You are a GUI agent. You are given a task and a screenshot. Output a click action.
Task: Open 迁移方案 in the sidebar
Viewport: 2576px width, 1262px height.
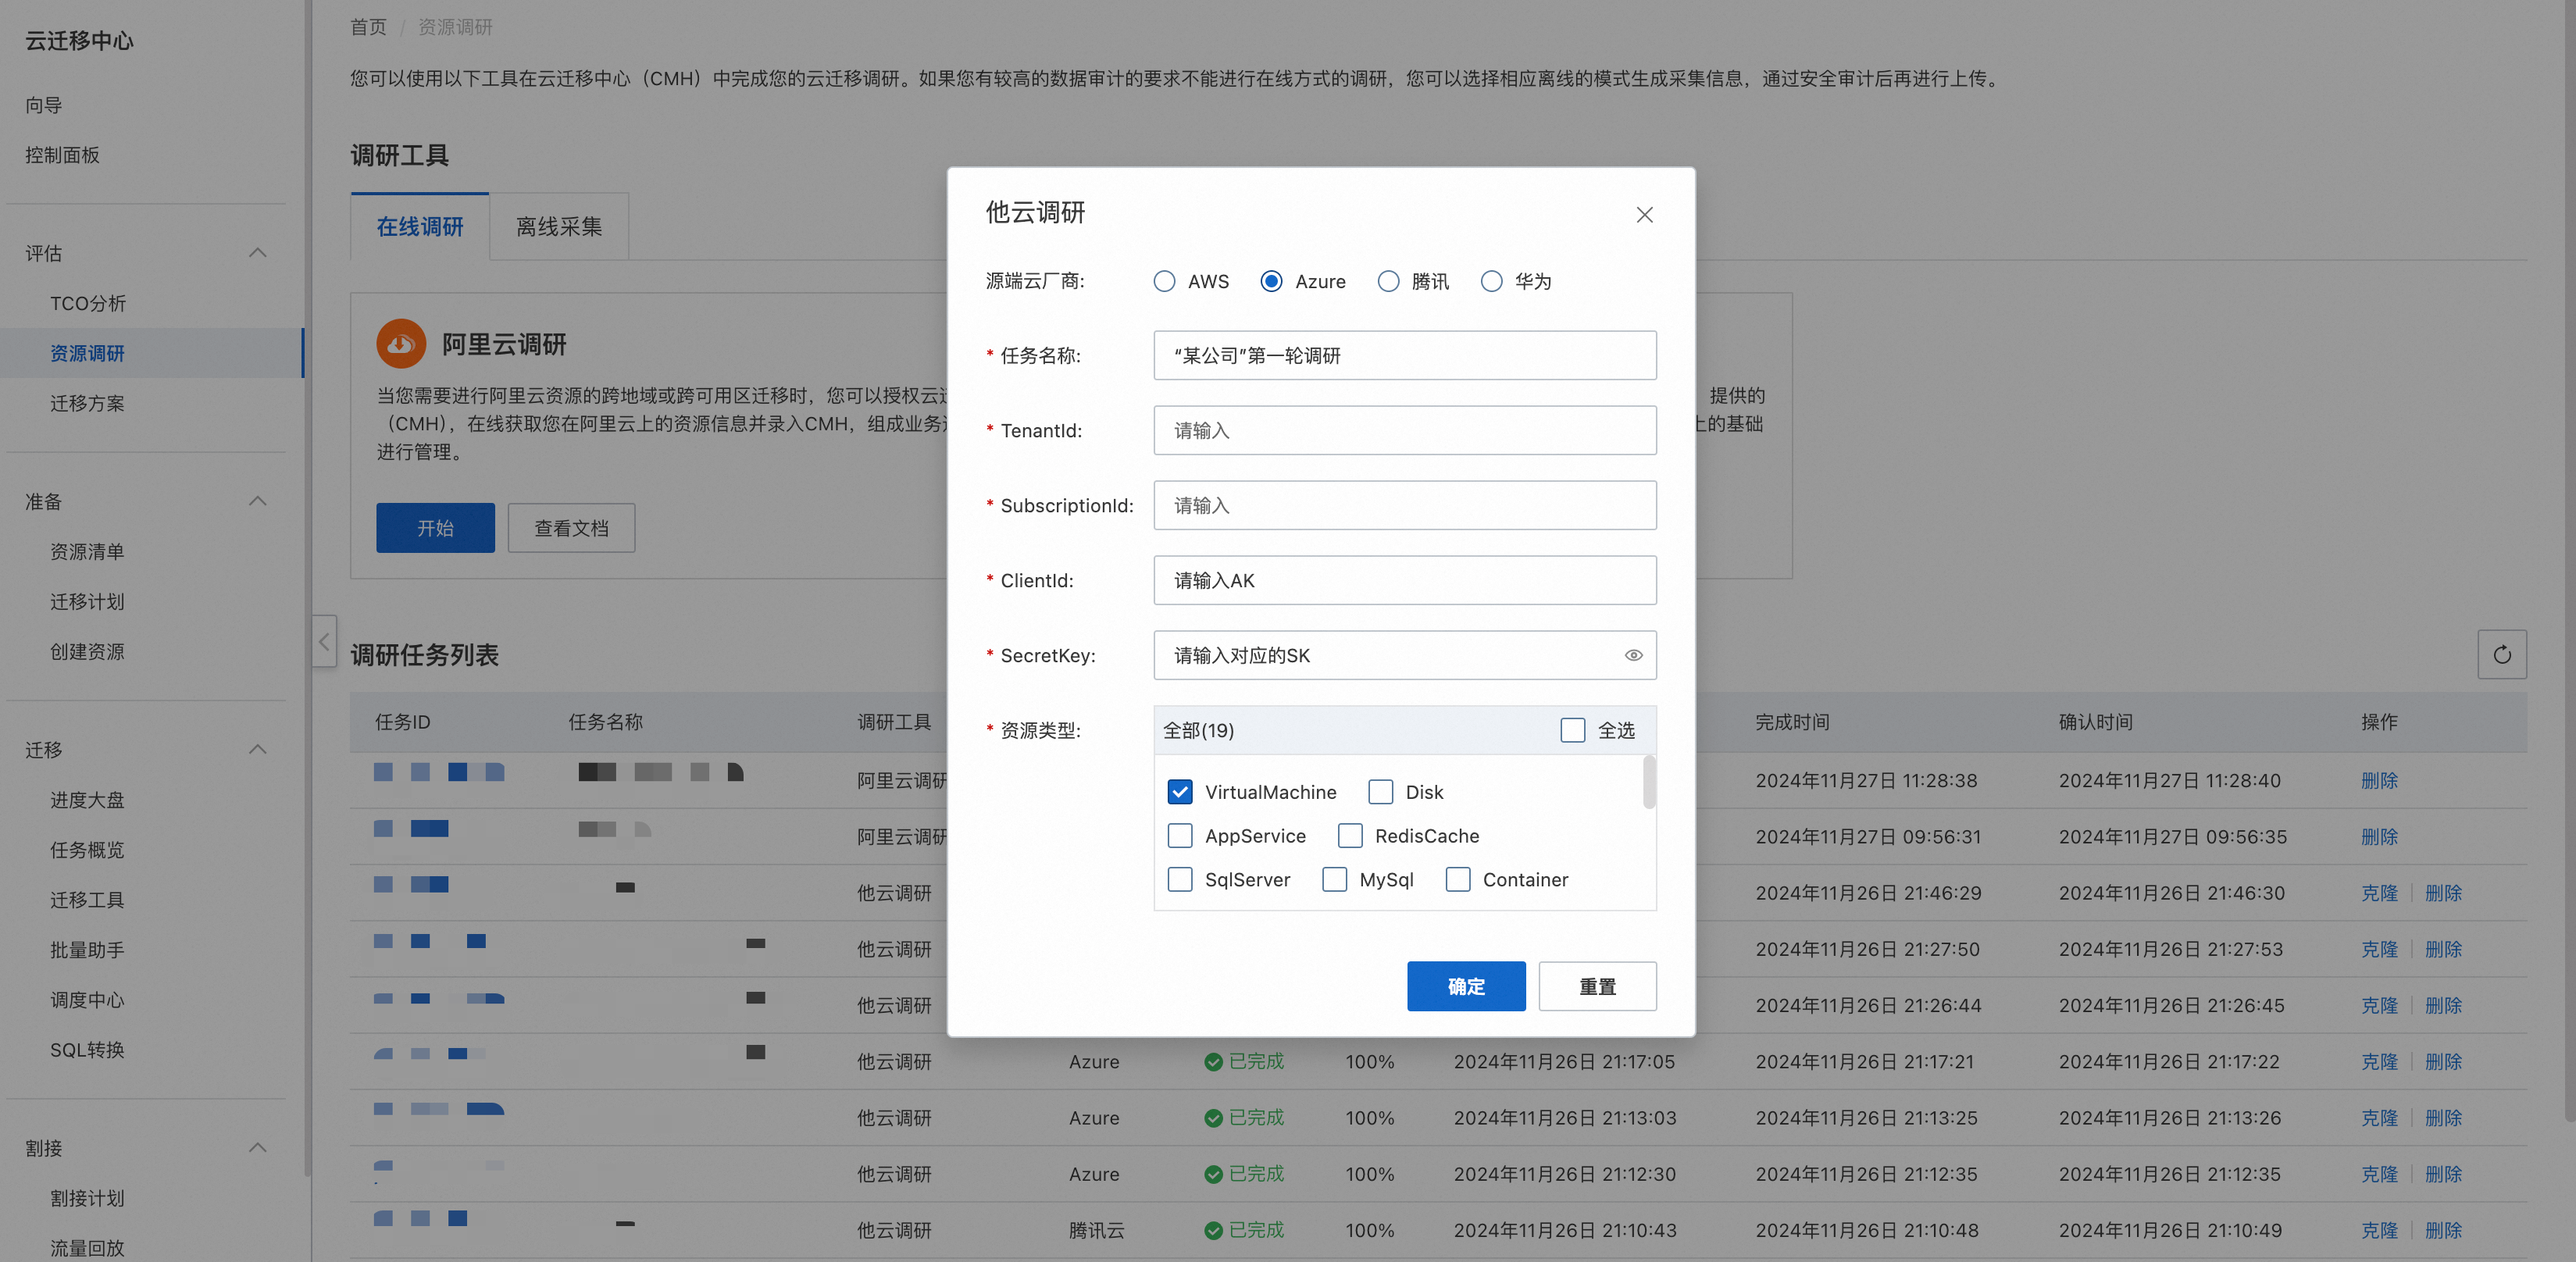point(88,403)
